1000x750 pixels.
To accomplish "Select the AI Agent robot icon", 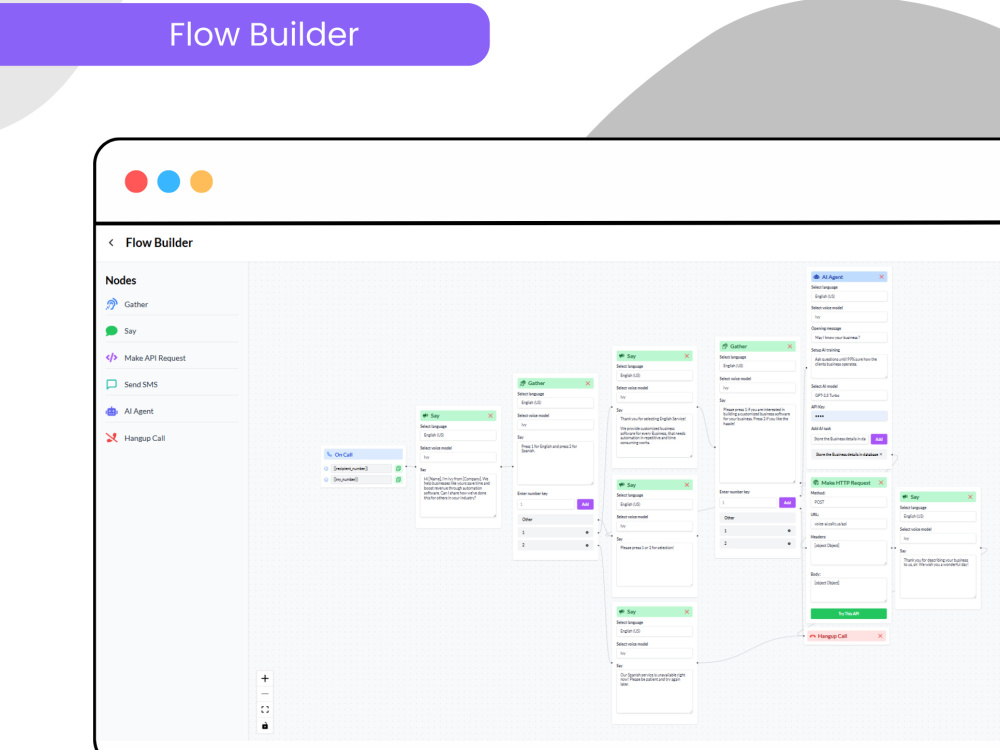I will pyautogui.click(x=112, y=411).
